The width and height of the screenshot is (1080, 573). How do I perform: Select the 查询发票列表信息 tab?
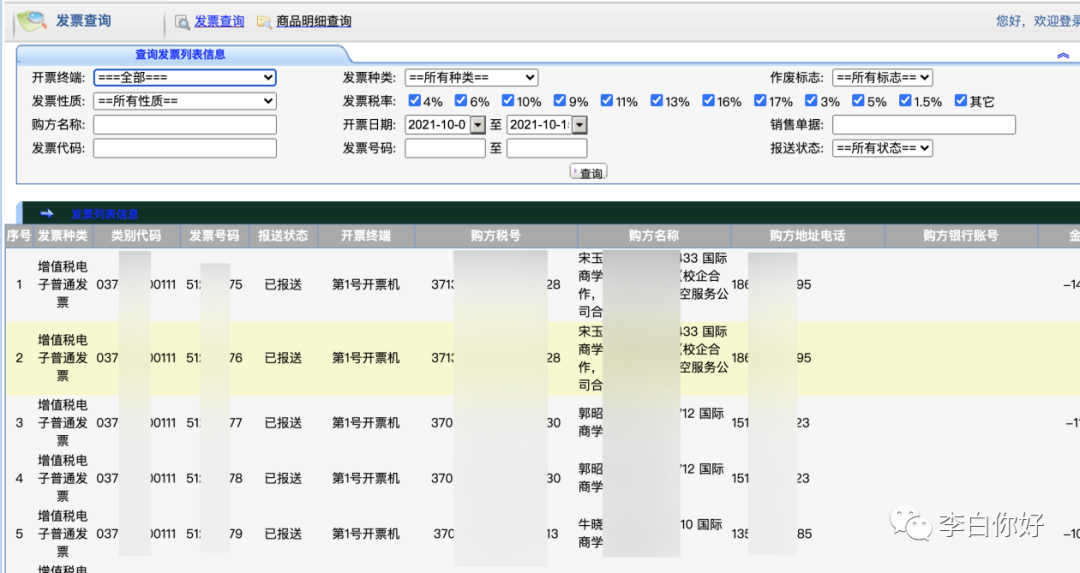click(x=180, y=54)
